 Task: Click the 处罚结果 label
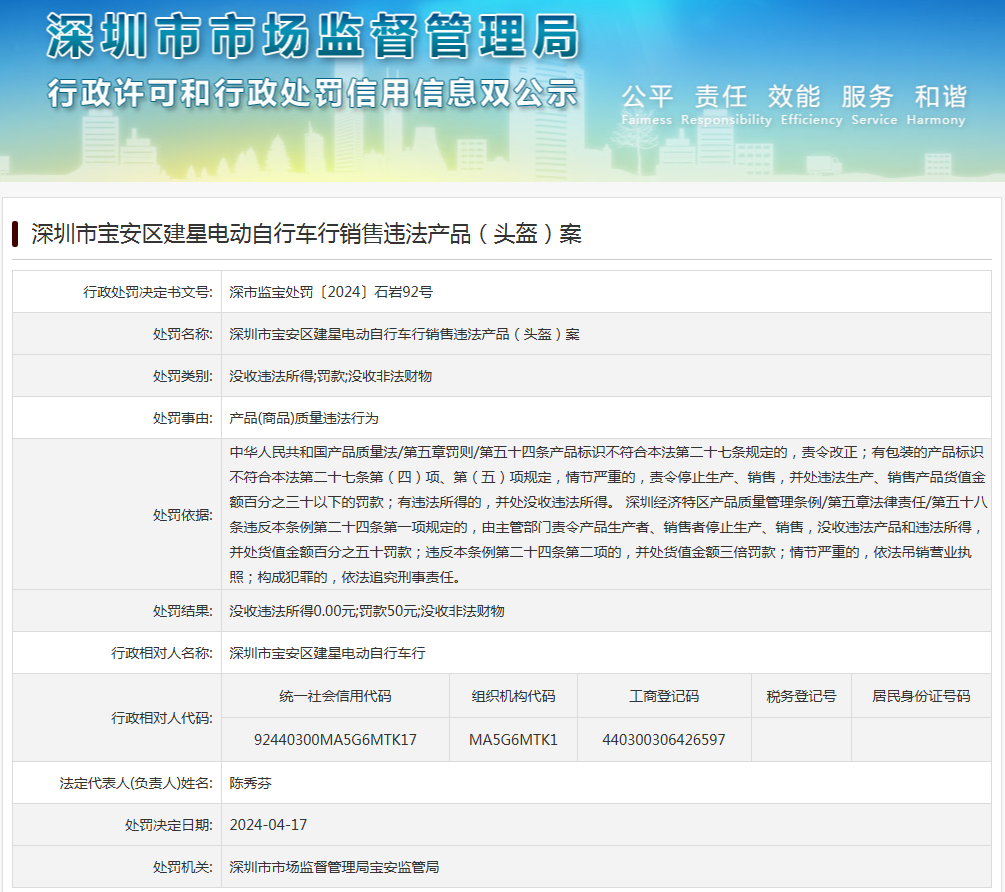[183, 611]
